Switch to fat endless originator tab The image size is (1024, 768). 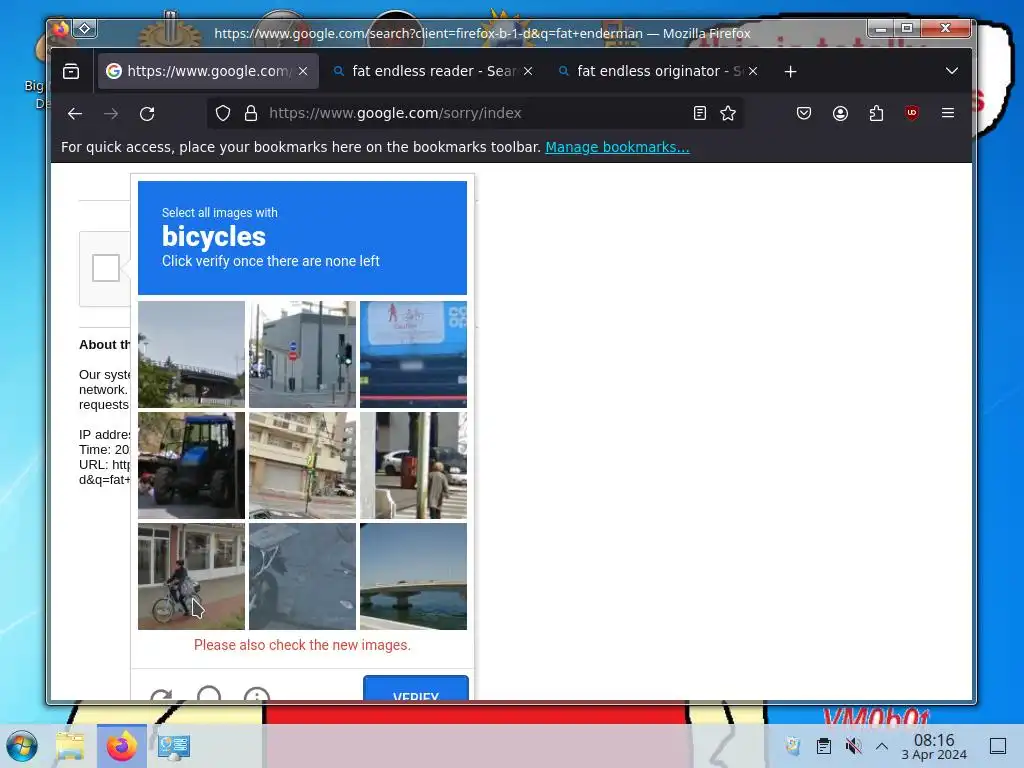click(657, 71)
